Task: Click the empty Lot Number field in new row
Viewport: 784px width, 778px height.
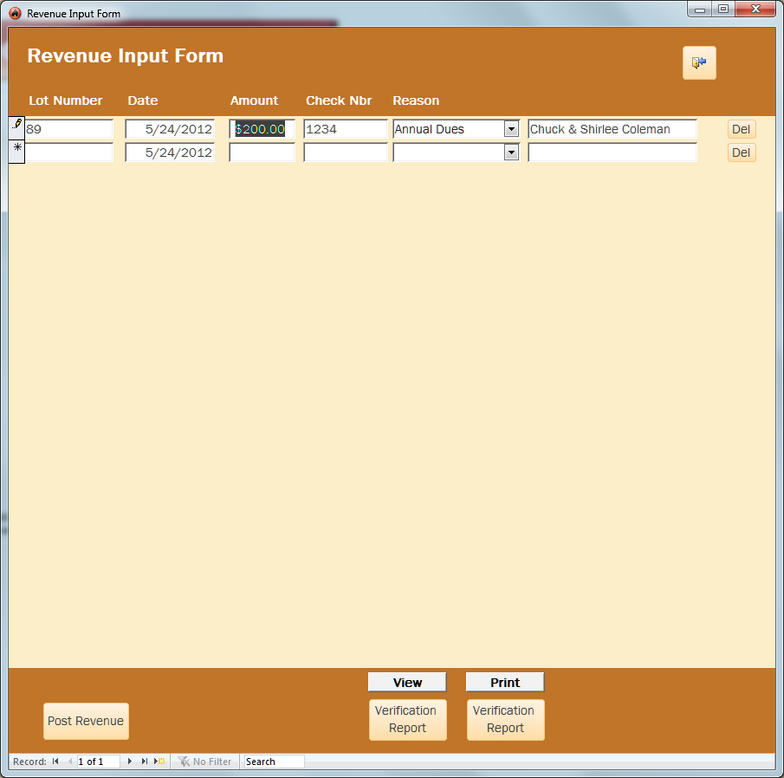Action: point(69,152)
